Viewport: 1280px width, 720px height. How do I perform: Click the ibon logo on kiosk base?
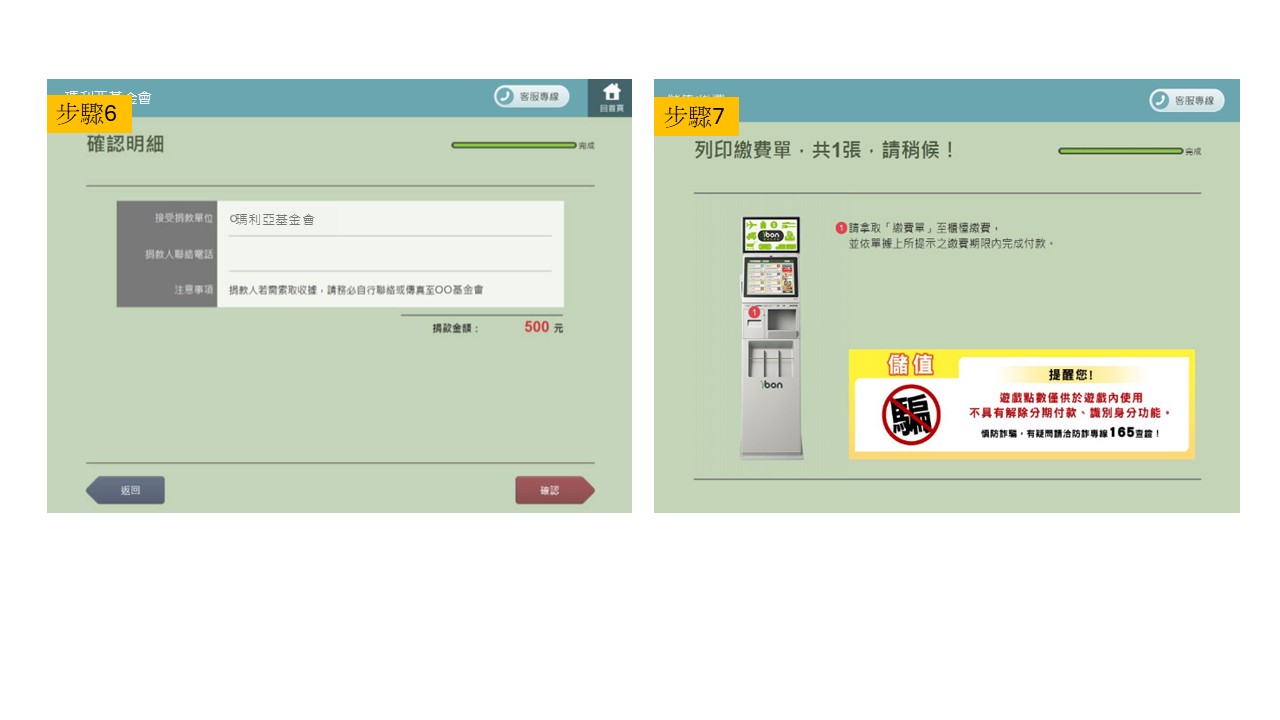771,384
